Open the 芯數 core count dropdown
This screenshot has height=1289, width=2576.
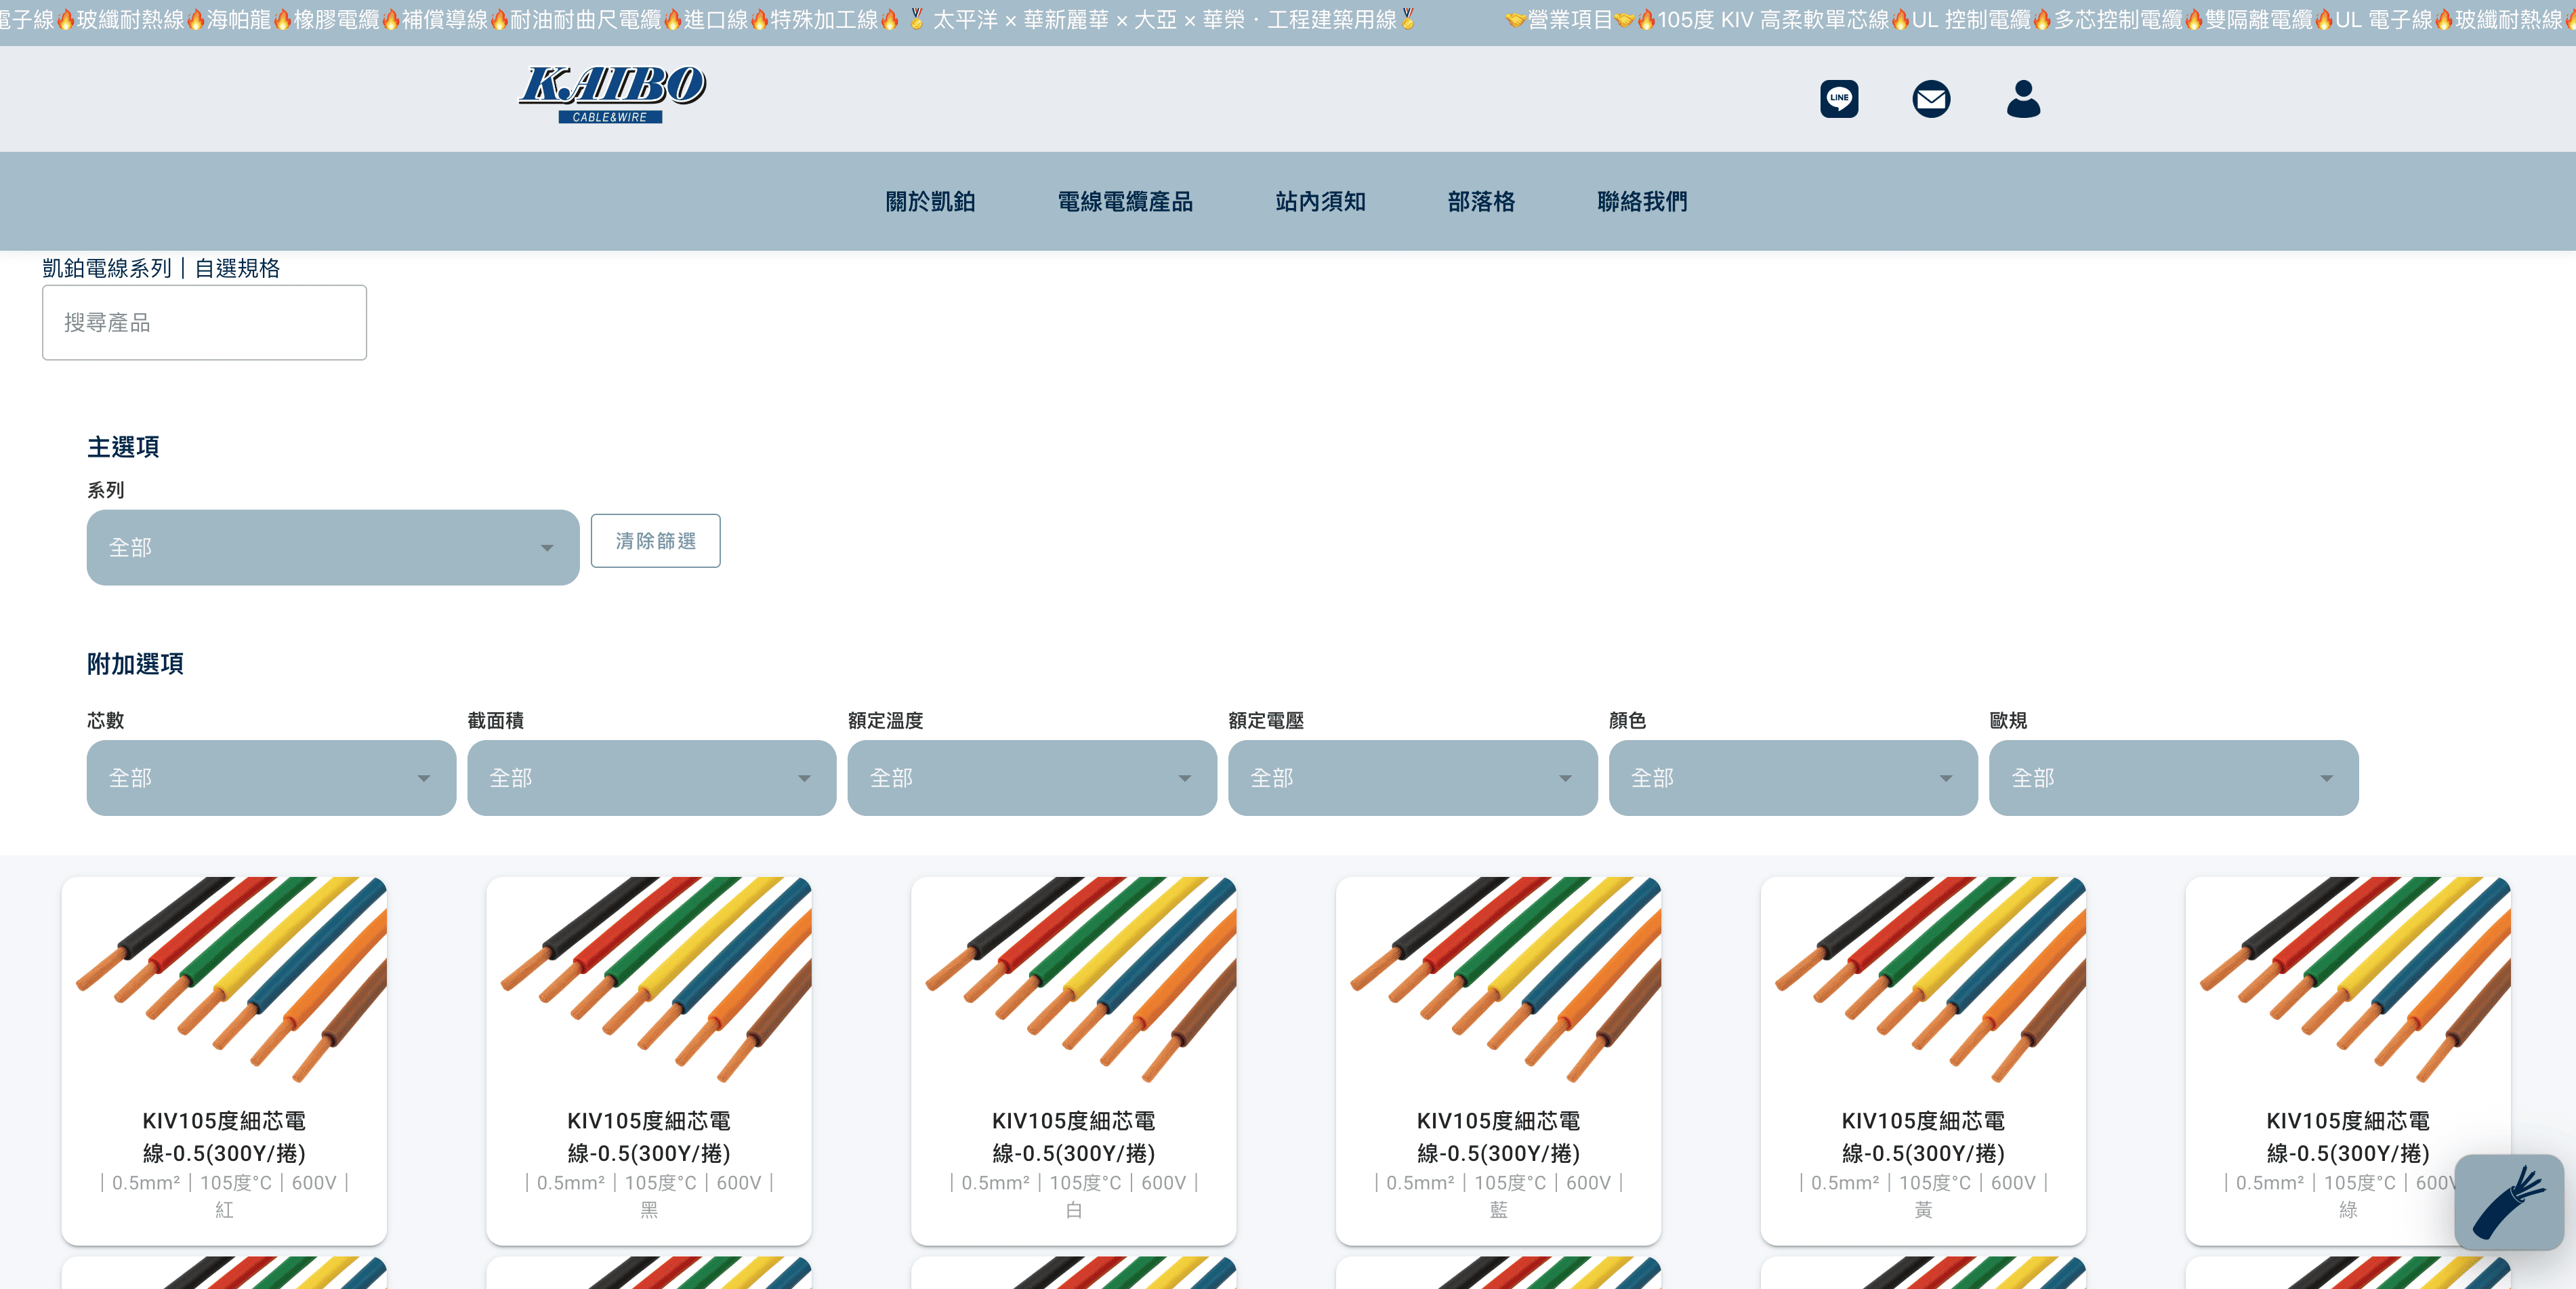pyautogui.click(x=270, y=777)
